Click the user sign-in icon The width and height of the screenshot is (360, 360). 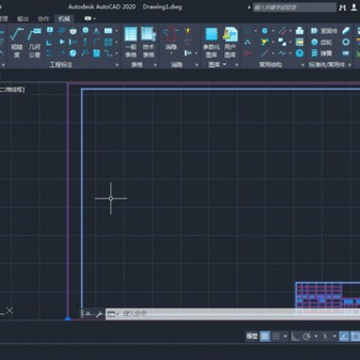point(354,7)
